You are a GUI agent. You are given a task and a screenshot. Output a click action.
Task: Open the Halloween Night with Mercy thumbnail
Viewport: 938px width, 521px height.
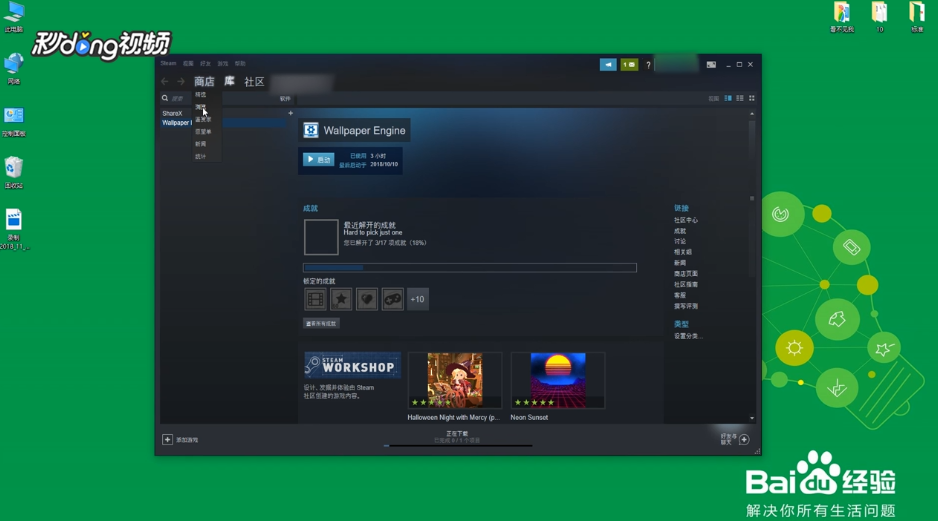coord(455,380)
